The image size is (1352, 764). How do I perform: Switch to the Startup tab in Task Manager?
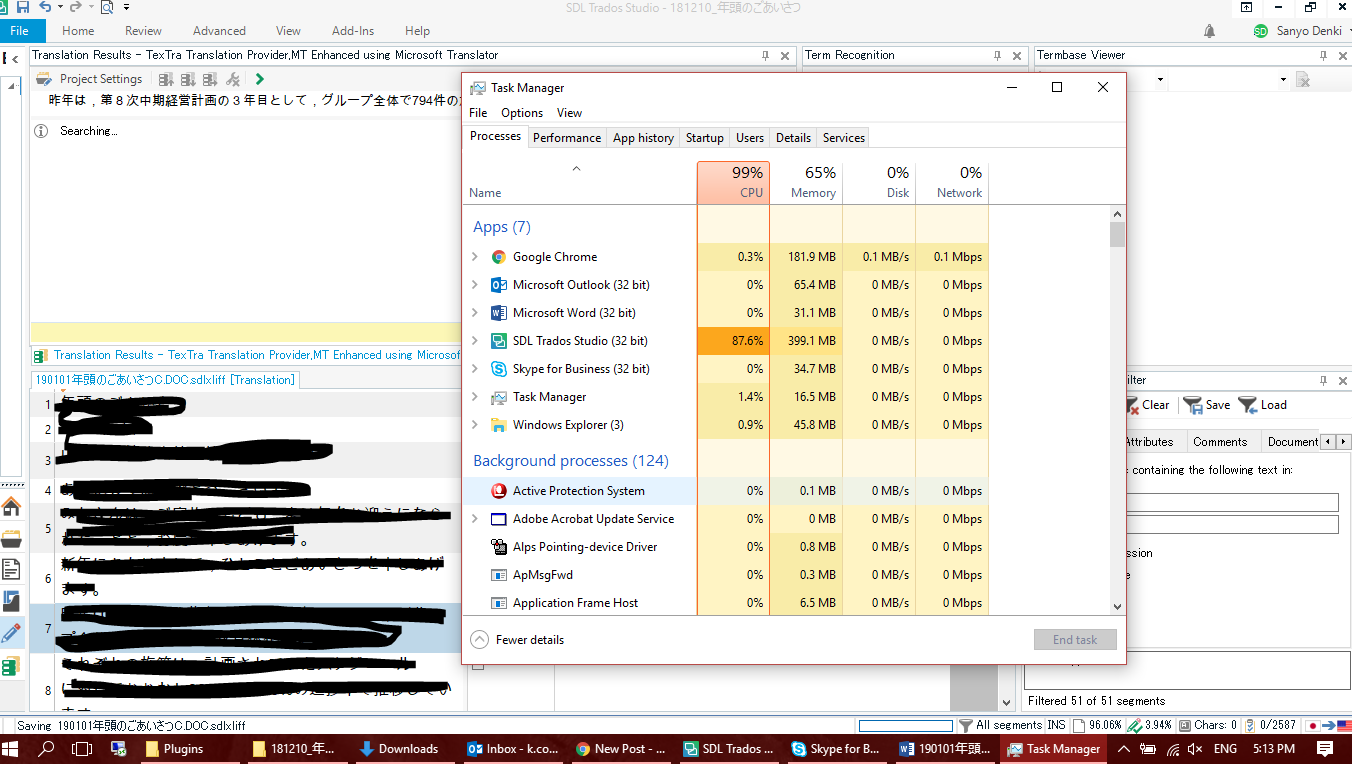coord(705,138)
